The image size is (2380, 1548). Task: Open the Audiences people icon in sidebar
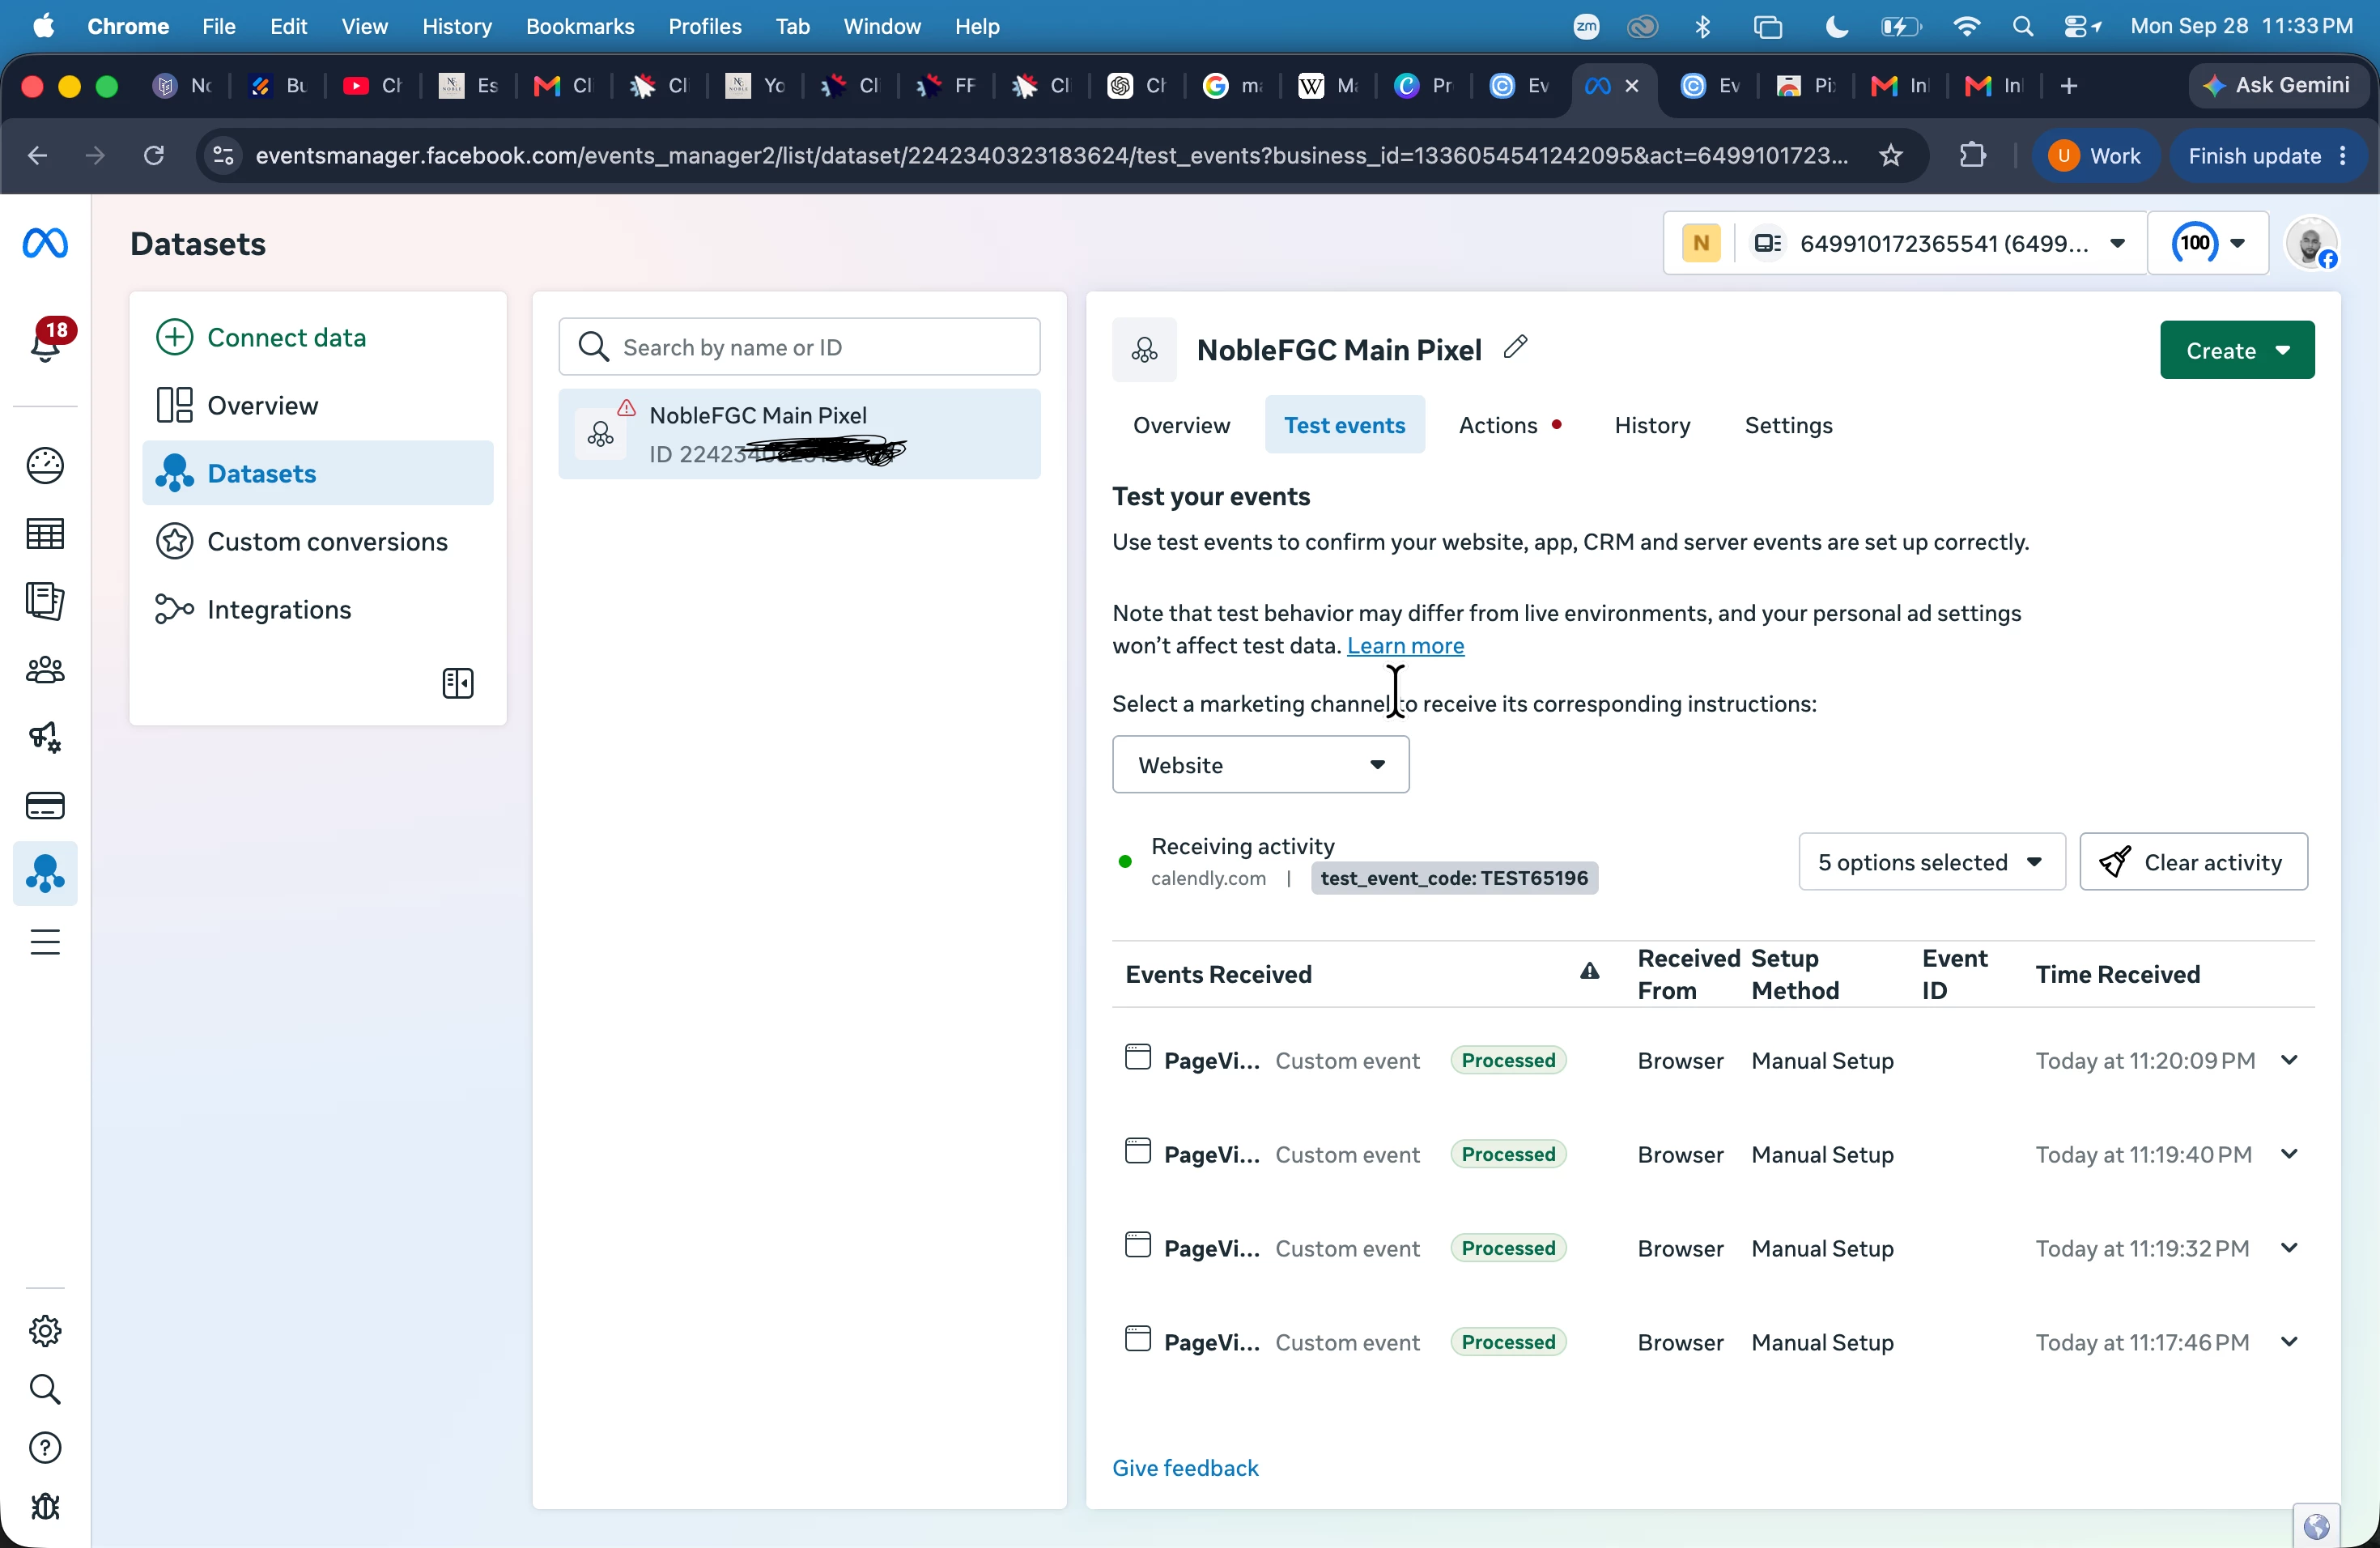(45, 670)
